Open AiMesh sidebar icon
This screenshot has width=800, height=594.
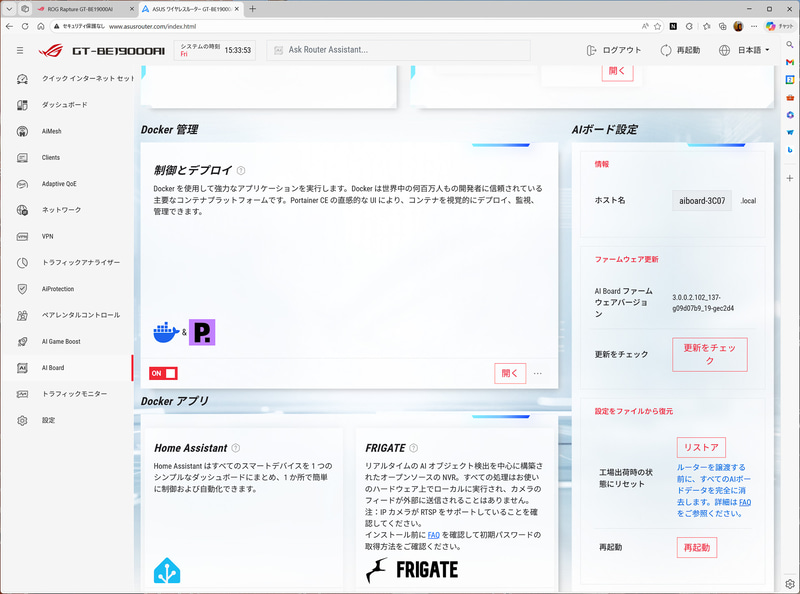point(22,131)
